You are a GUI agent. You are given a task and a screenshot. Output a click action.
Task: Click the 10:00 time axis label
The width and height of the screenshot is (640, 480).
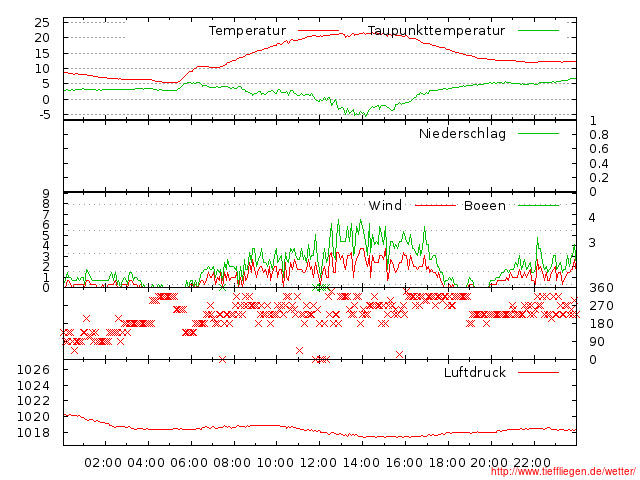click(275, 463)
